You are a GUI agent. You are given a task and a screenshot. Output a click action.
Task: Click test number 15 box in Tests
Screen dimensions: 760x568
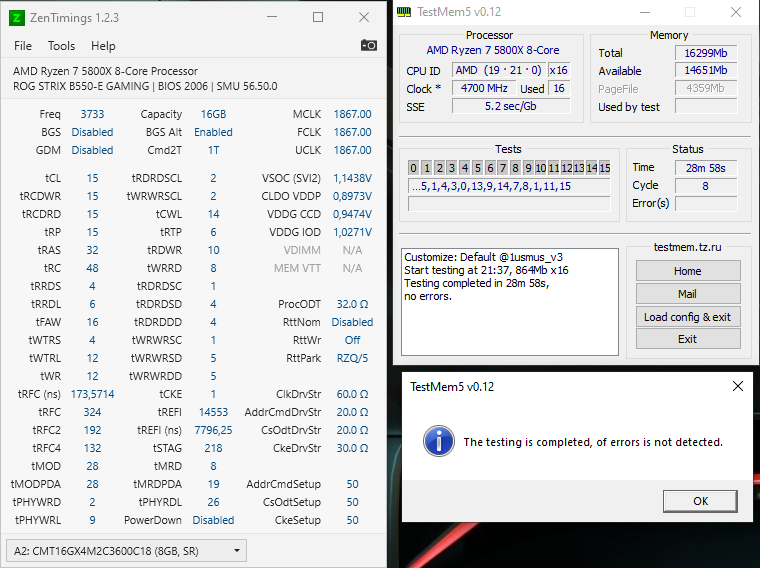point(604,168)
